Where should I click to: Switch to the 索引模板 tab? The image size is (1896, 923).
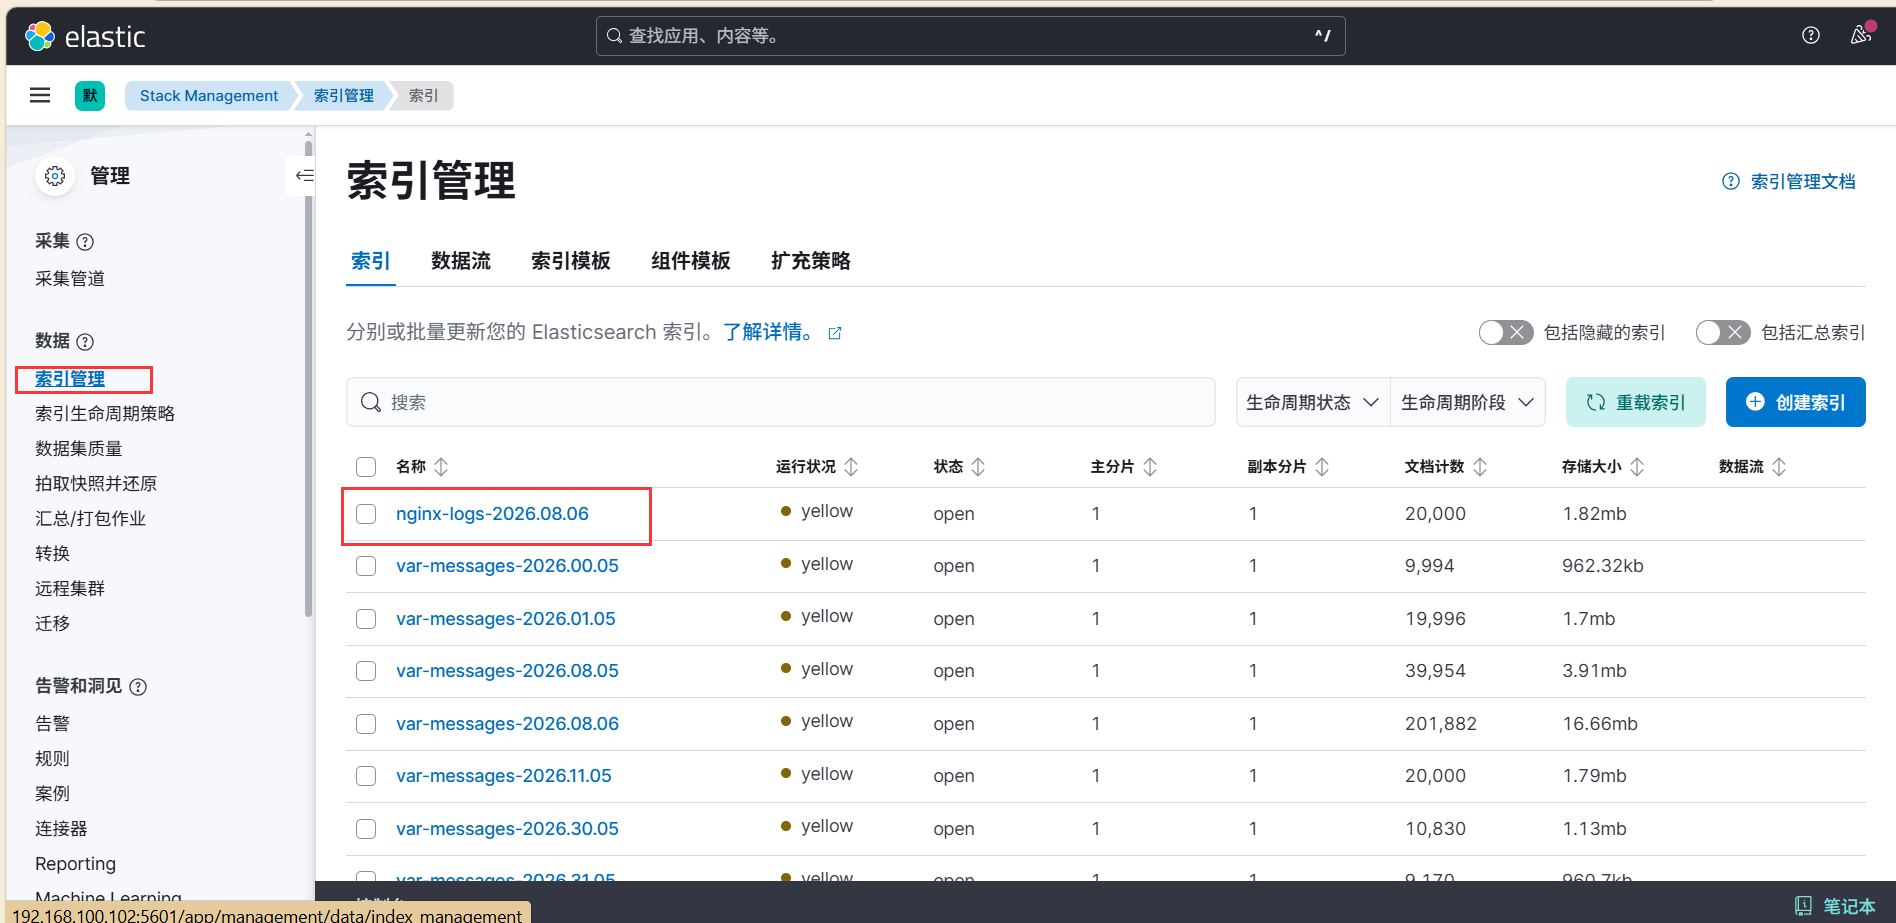(571, 261)
